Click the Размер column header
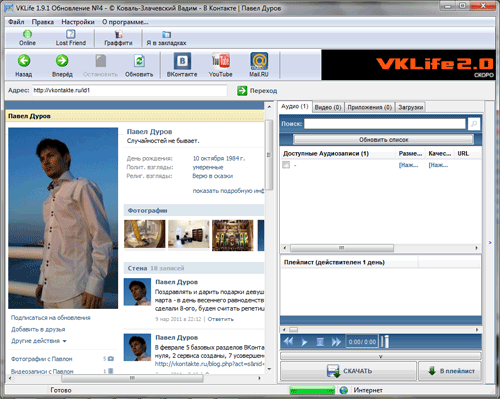The width and height of the screenshot is (500, 399). (x=410, y=154)
